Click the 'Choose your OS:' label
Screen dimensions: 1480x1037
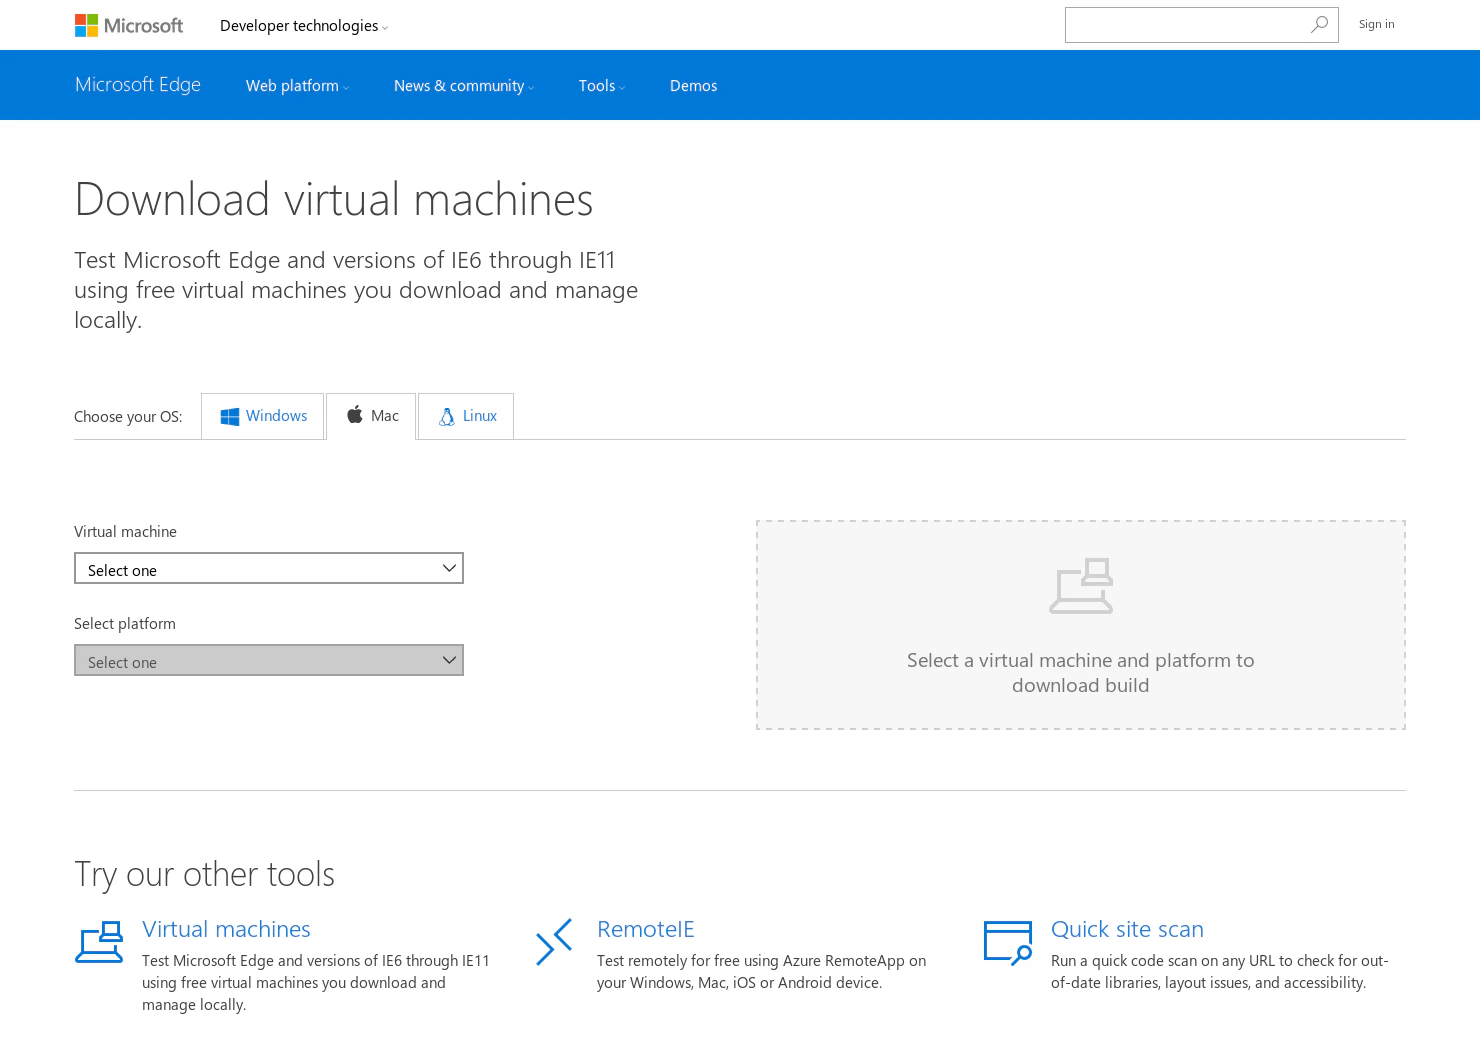coord(128,417)
